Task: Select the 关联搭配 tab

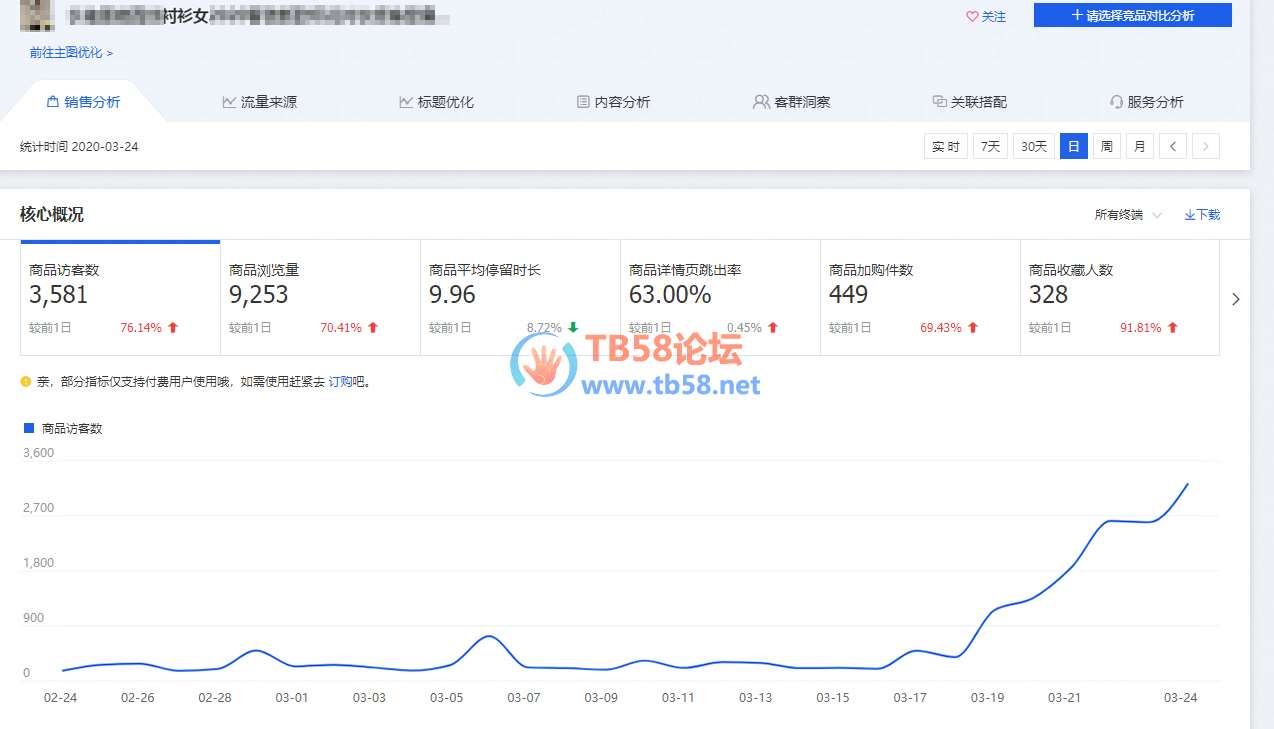Action: click(x=969, y=102)
